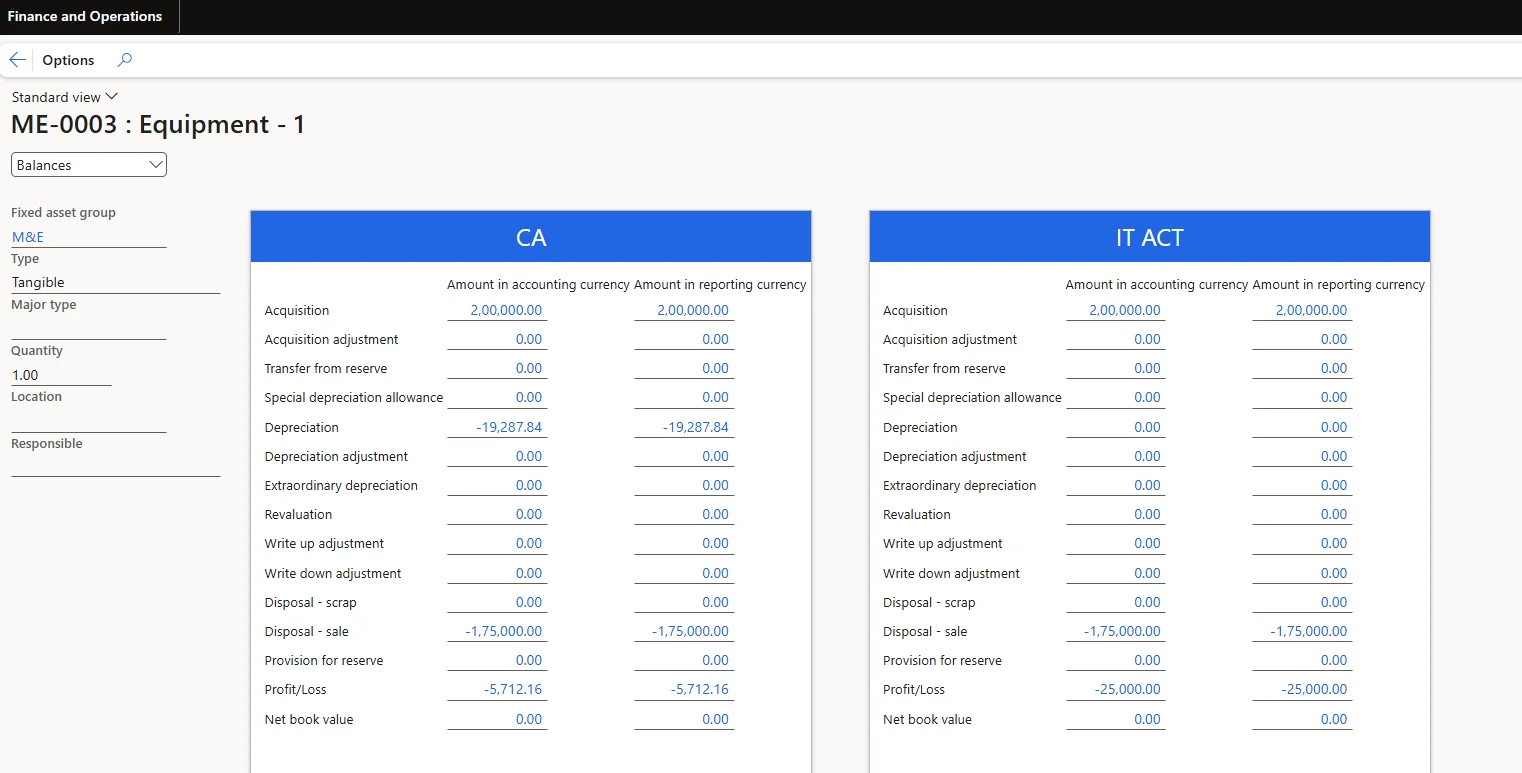Click the empty Responsible field

pyautogui.click(x=115, y=467)
